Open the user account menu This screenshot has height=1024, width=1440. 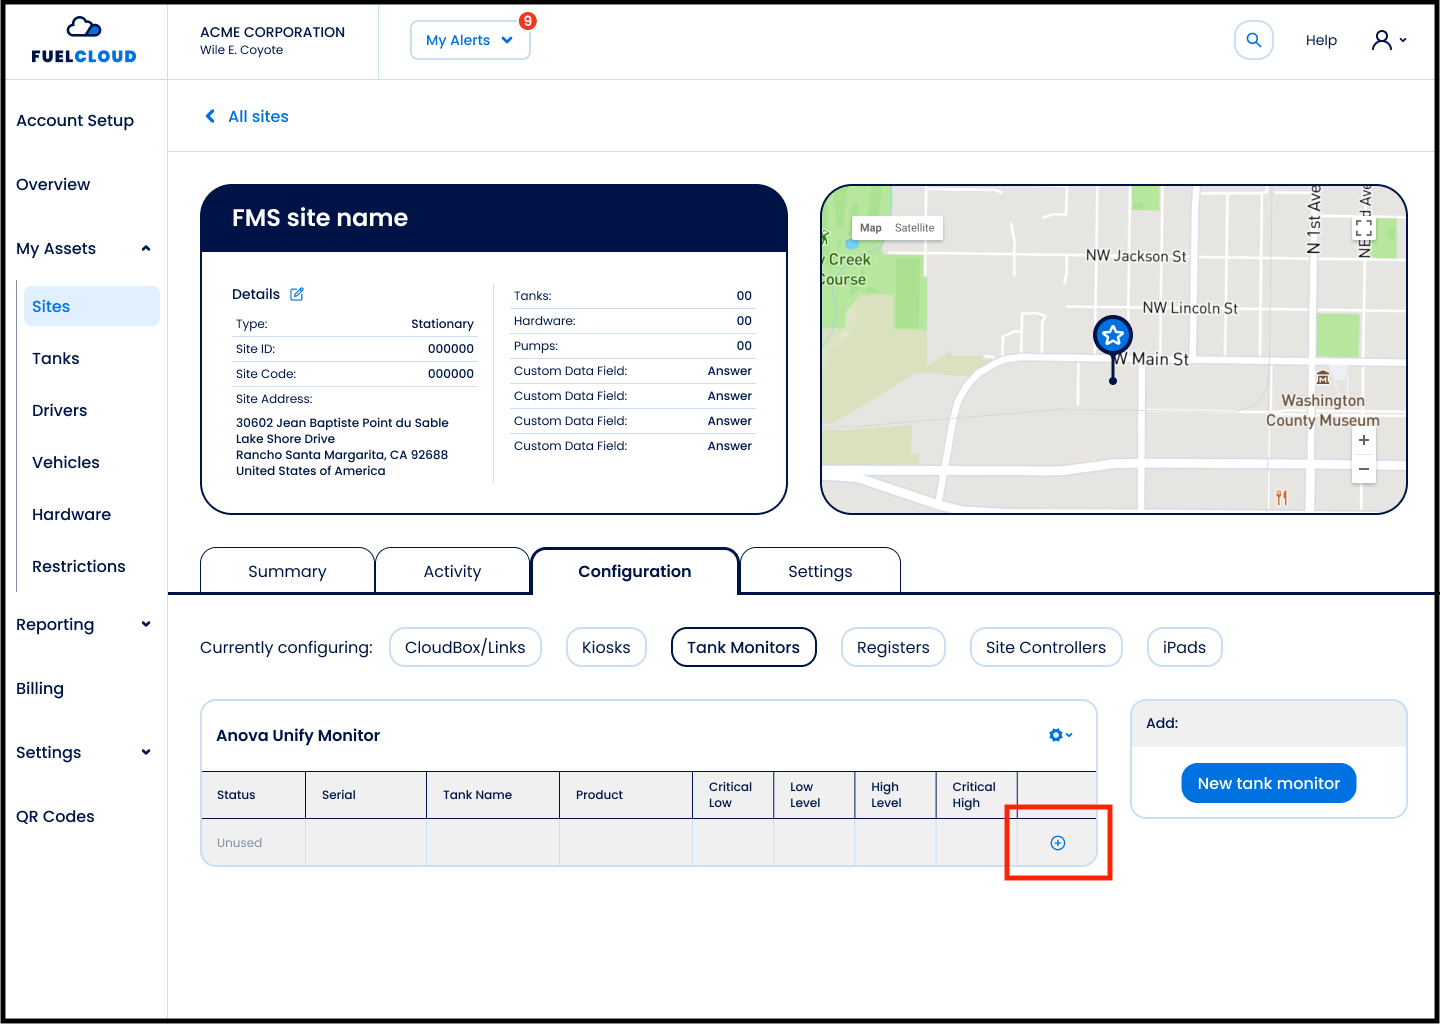pyautogui.click(x=1388, y=40)
